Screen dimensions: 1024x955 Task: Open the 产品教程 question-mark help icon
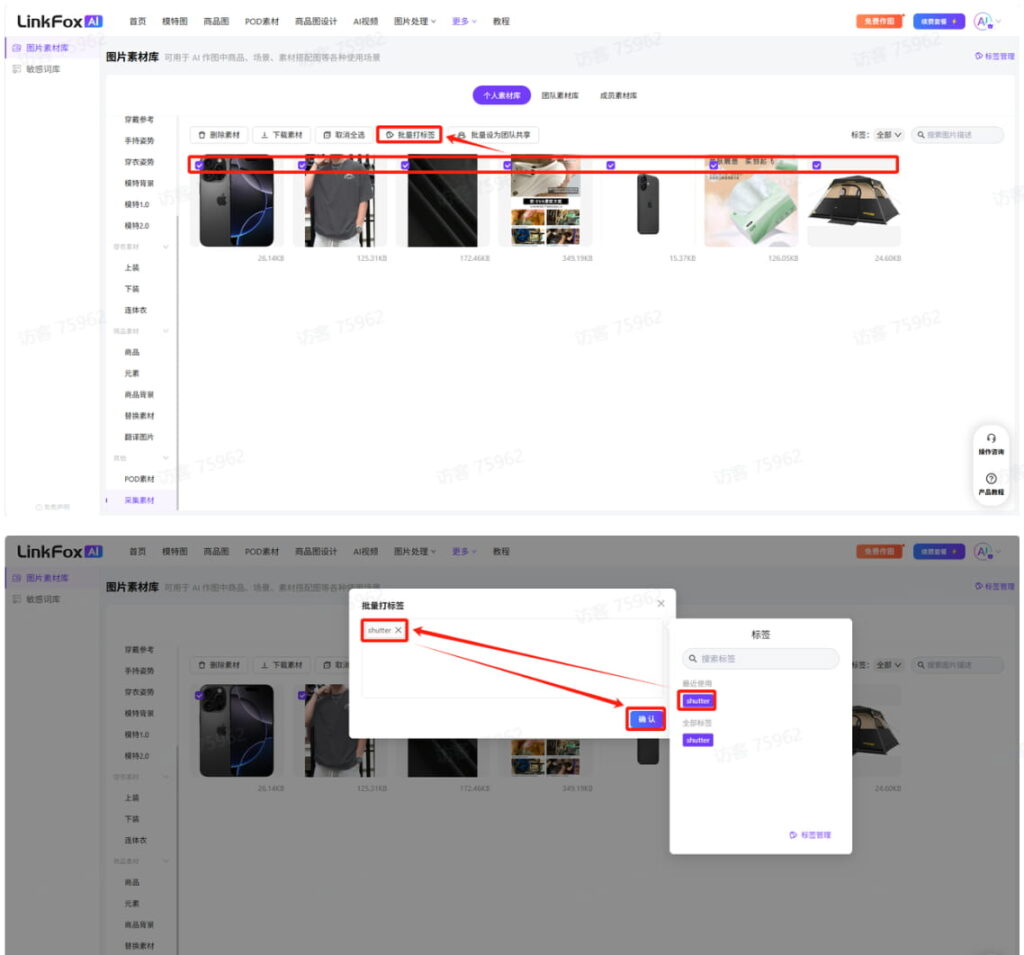(991, 479)
